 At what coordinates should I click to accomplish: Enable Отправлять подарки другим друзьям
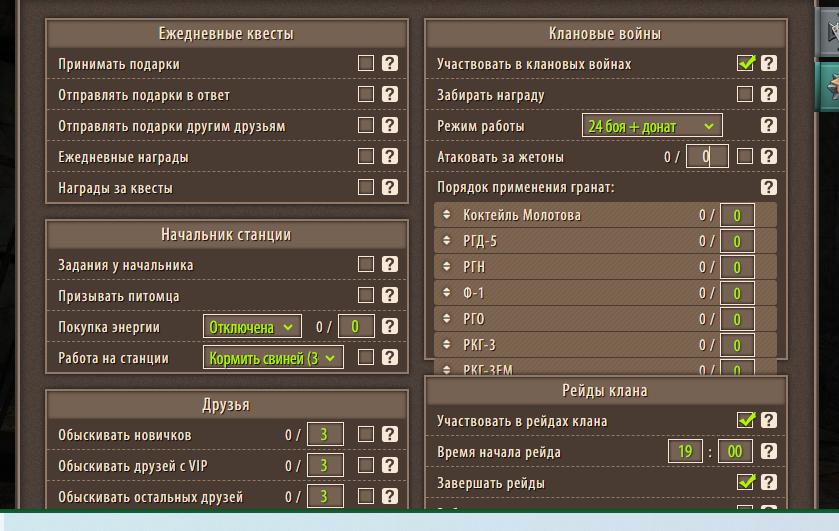[x=366, y=126]
